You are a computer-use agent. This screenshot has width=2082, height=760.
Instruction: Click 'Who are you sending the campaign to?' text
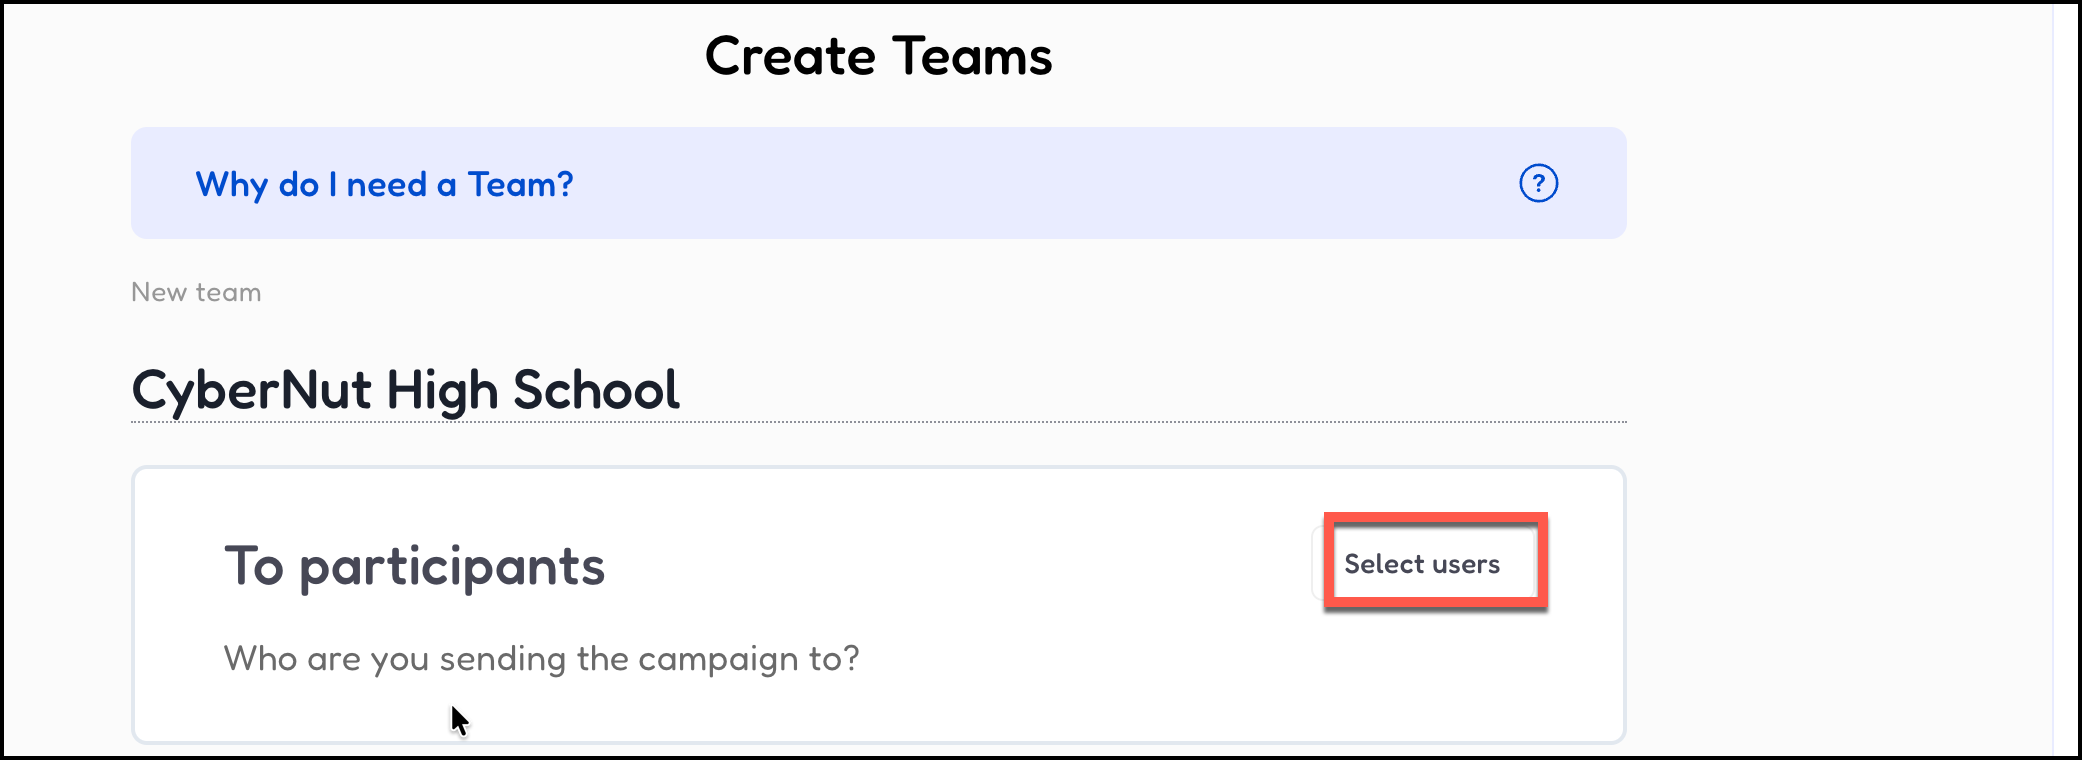pos(541,659)
